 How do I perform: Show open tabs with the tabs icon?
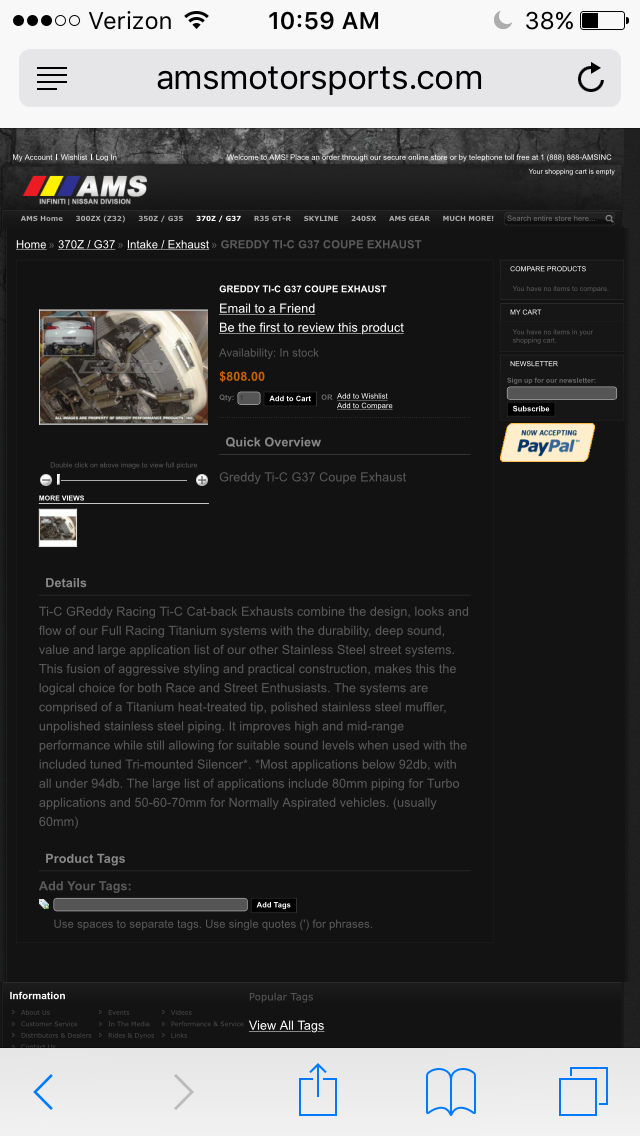[583, 1091]
